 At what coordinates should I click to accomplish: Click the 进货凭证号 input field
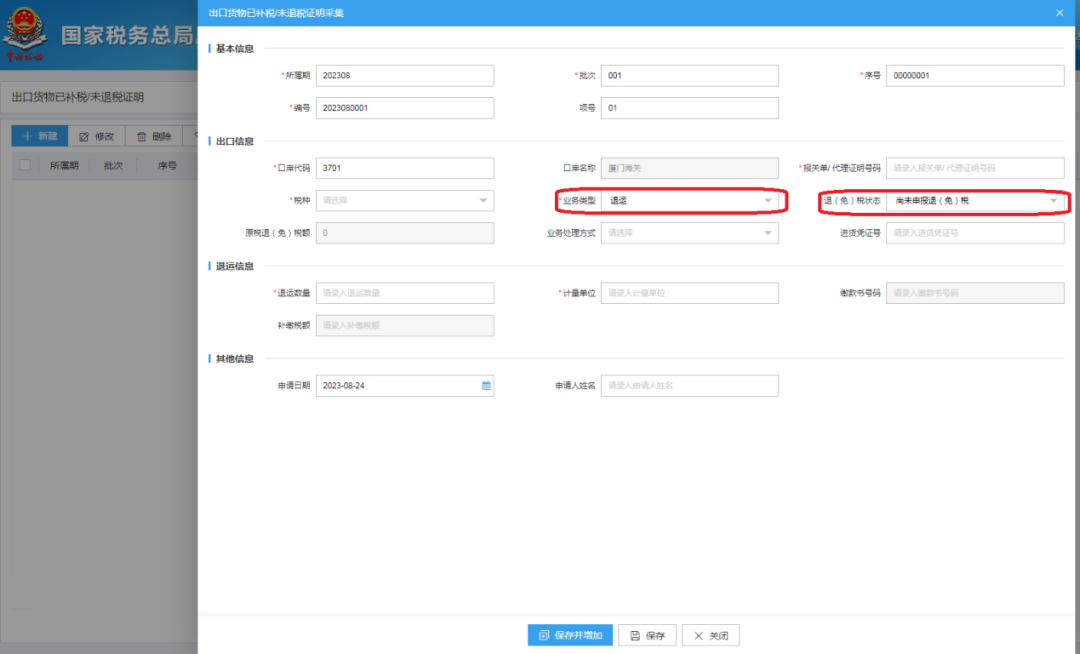coord(975,233)
